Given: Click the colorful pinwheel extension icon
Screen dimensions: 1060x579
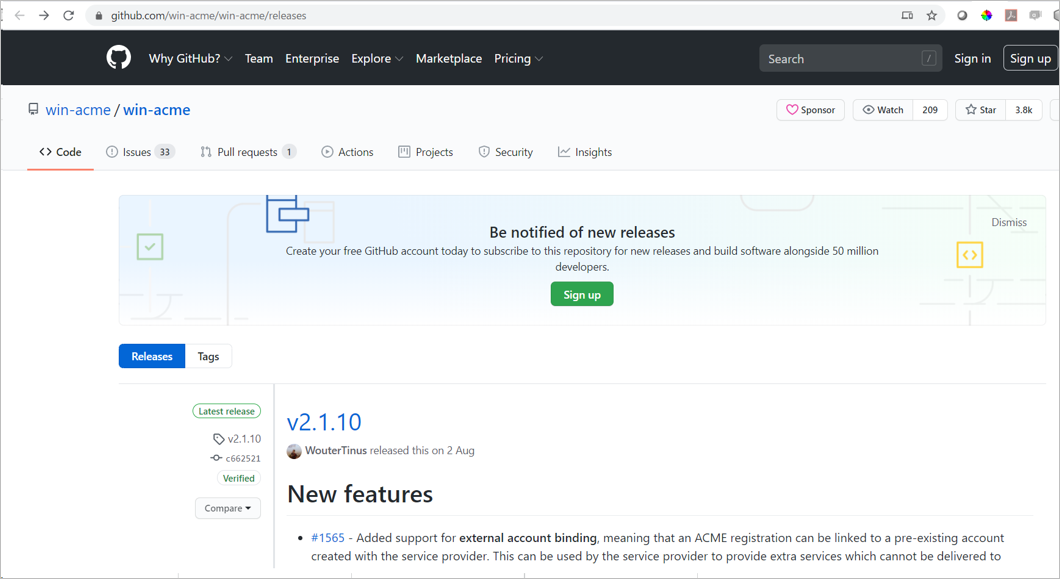Looking at the screenshot, I should [986, 16].
